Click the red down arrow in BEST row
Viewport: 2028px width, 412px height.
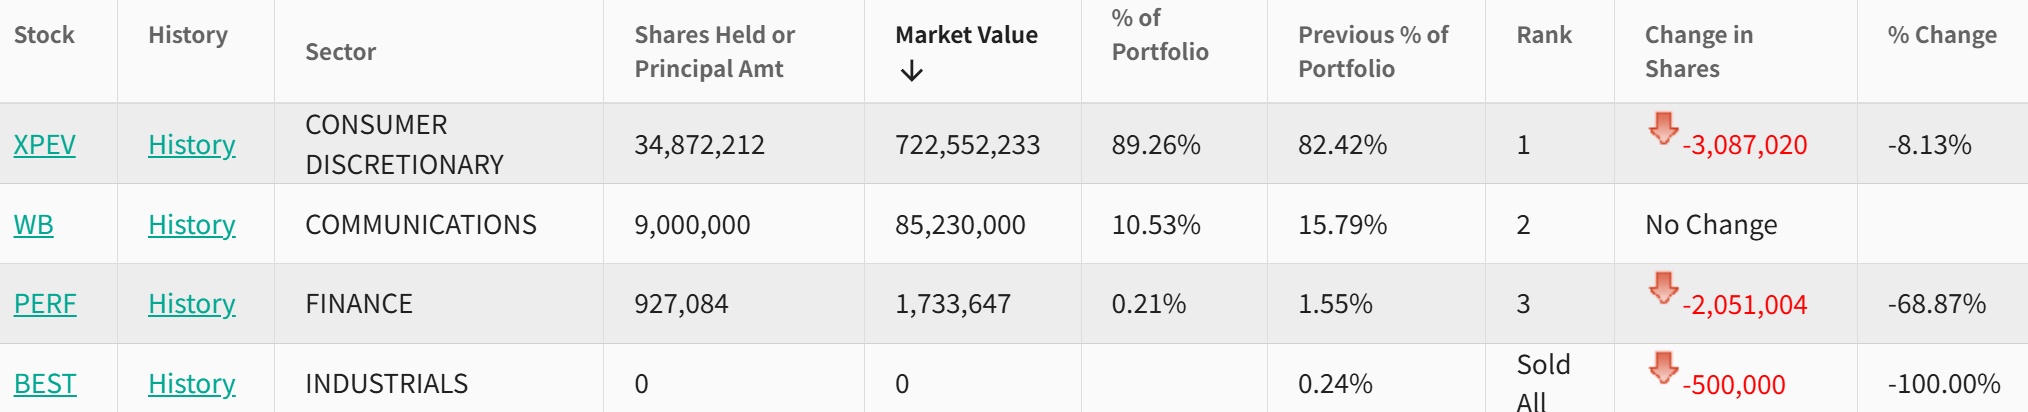(1663, 367)
